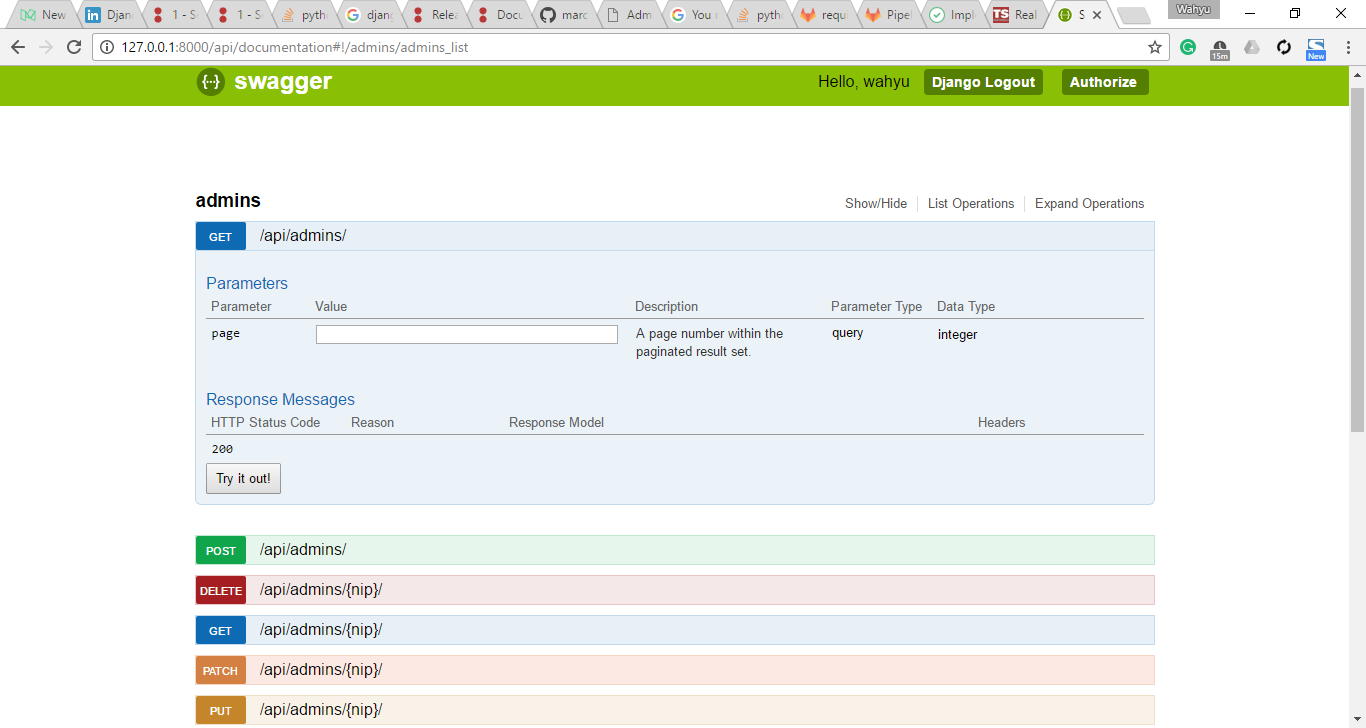
Task: Switch to the GitHub tab
Action: point(564,15)
